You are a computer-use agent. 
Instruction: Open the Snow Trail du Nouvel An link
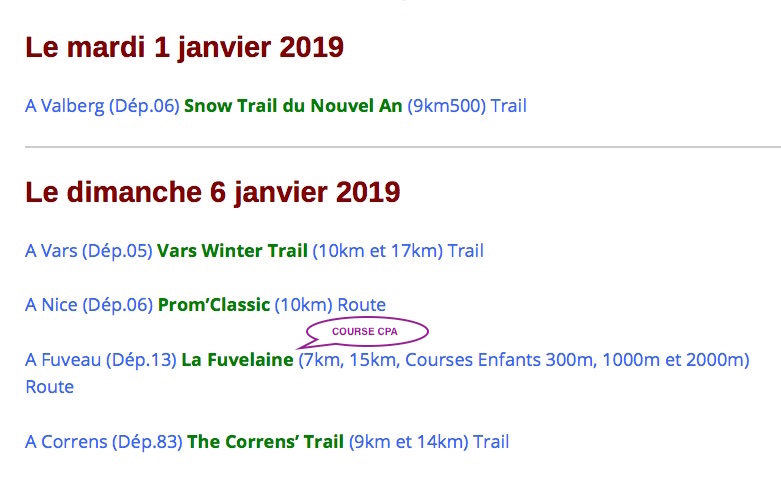click(293, 106)
